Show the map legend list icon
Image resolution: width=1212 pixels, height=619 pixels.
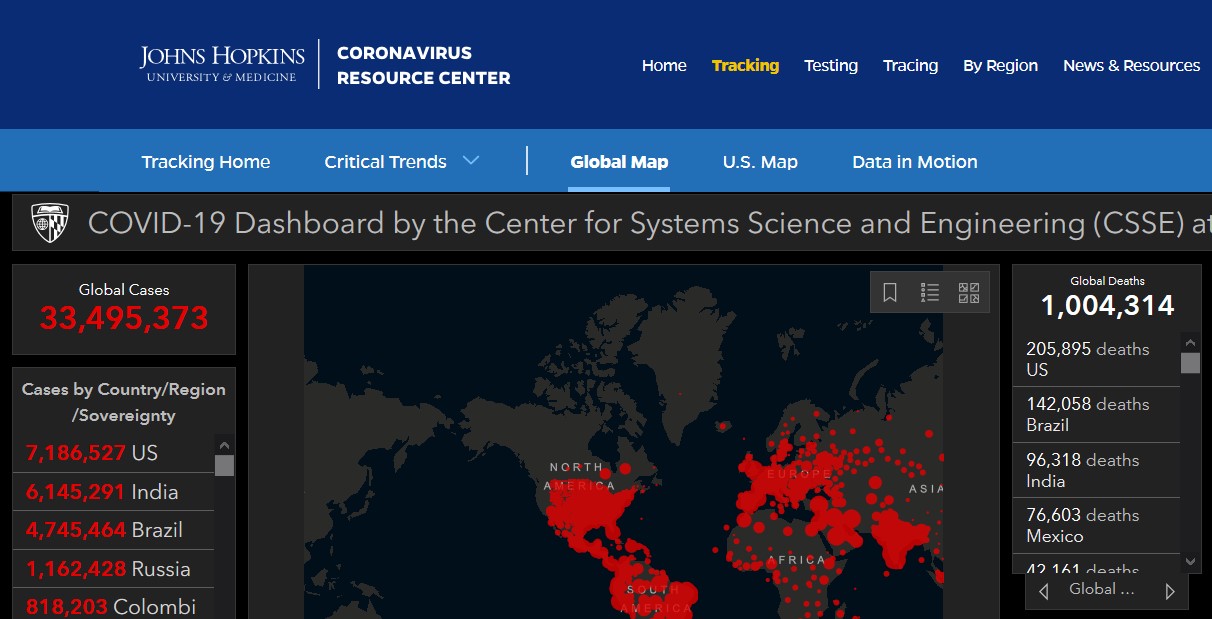pyautogui.click(x=930, y=292)
